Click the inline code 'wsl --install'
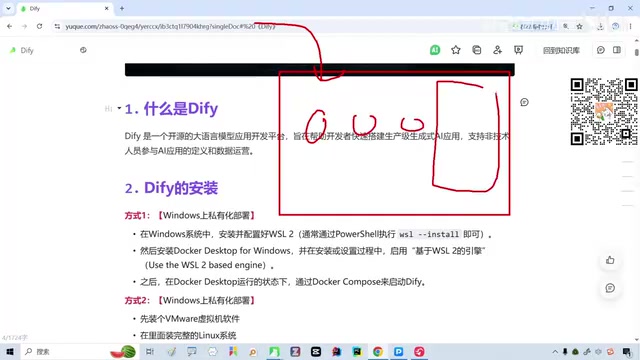 429,234
